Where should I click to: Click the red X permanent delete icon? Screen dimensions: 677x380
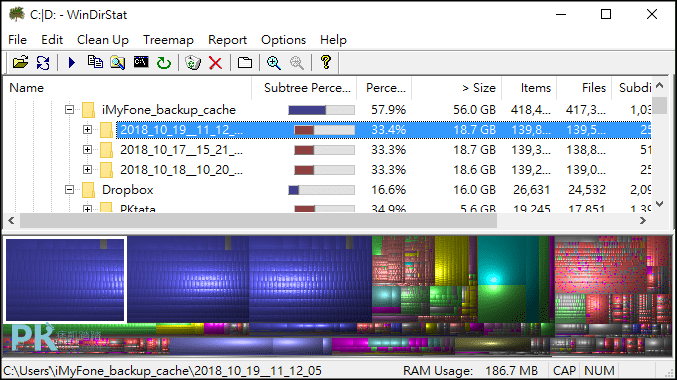pos(215,63)
